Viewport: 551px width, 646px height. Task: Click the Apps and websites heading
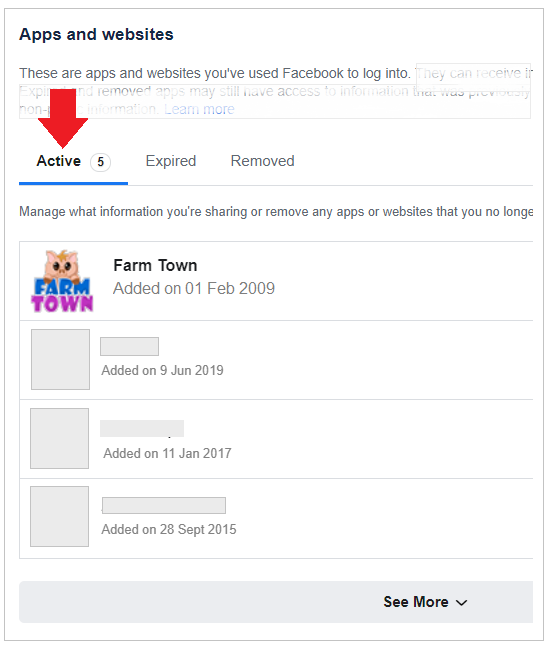pos(96,34)
